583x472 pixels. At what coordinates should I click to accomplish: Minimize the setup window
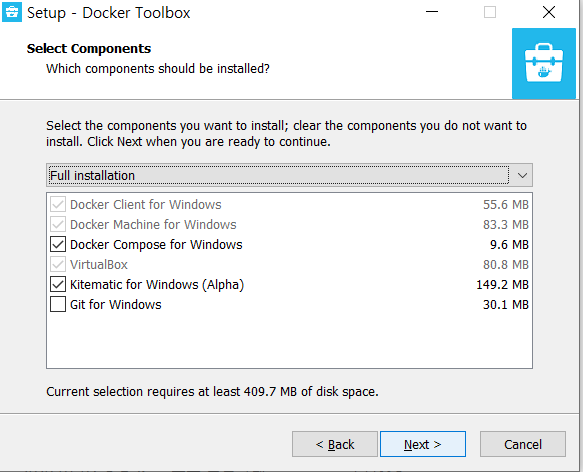432,12
